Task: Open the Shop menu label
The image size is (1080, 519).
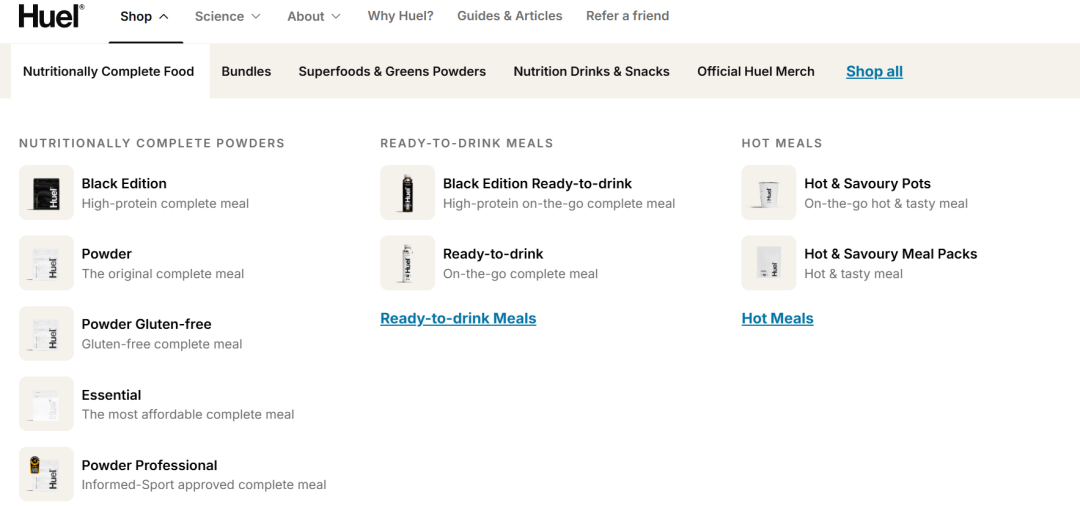Action: coord(136,17)
